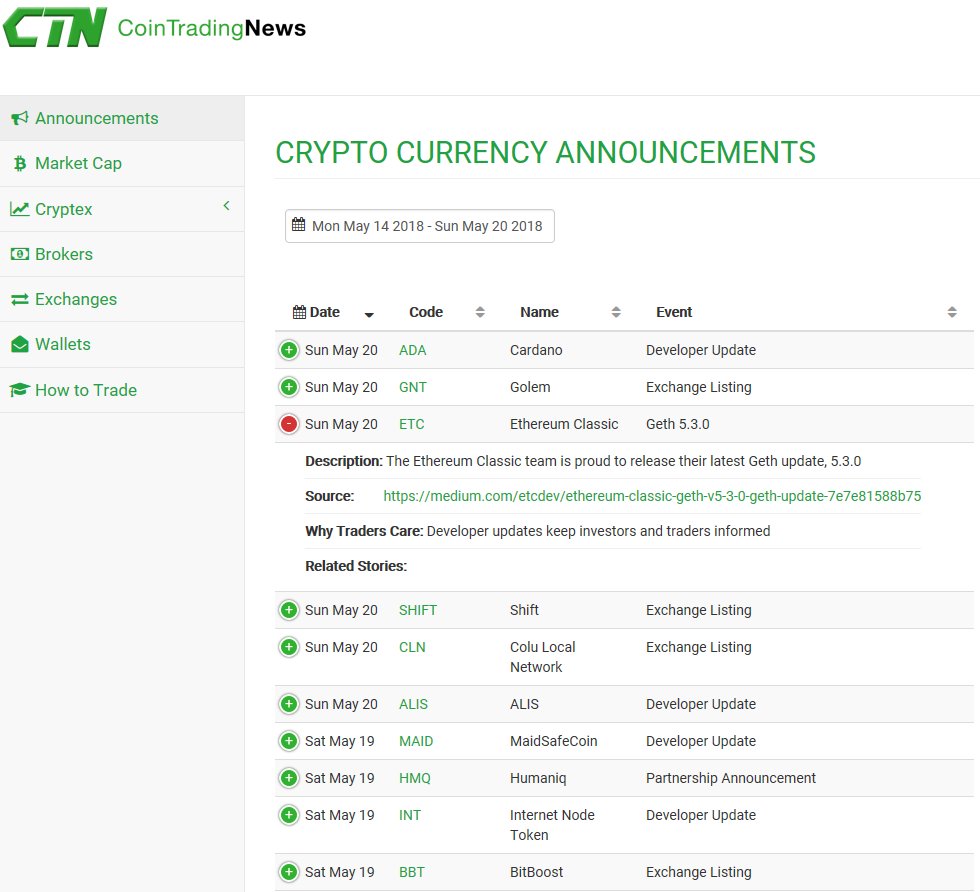Expand the Cryptex submenu chevron
This screenshot has width=980, height=892.
pyautogui.click(x=226, y=206)
